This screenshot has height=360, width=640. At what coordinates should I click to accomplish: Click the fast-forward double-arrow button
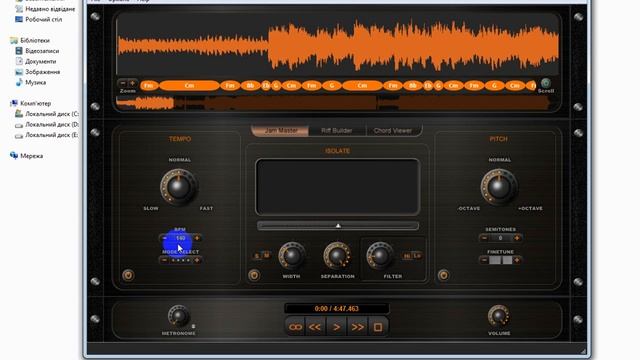coord(357,327)
